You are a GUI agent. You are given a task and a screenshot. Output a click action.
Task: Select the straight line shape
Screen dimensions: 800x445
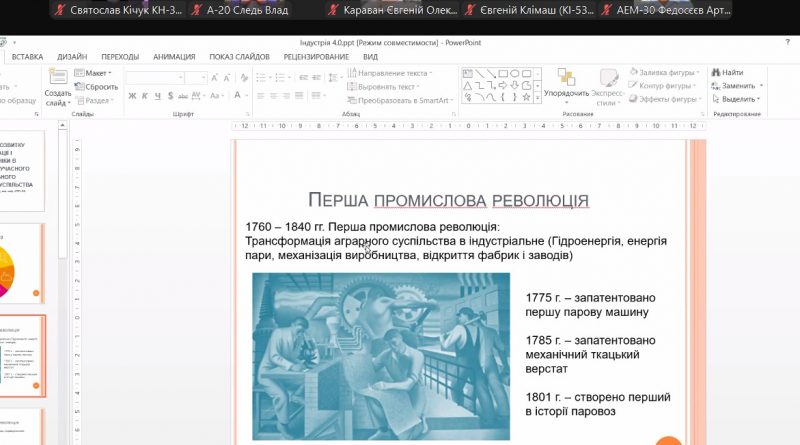coord(479,74)
